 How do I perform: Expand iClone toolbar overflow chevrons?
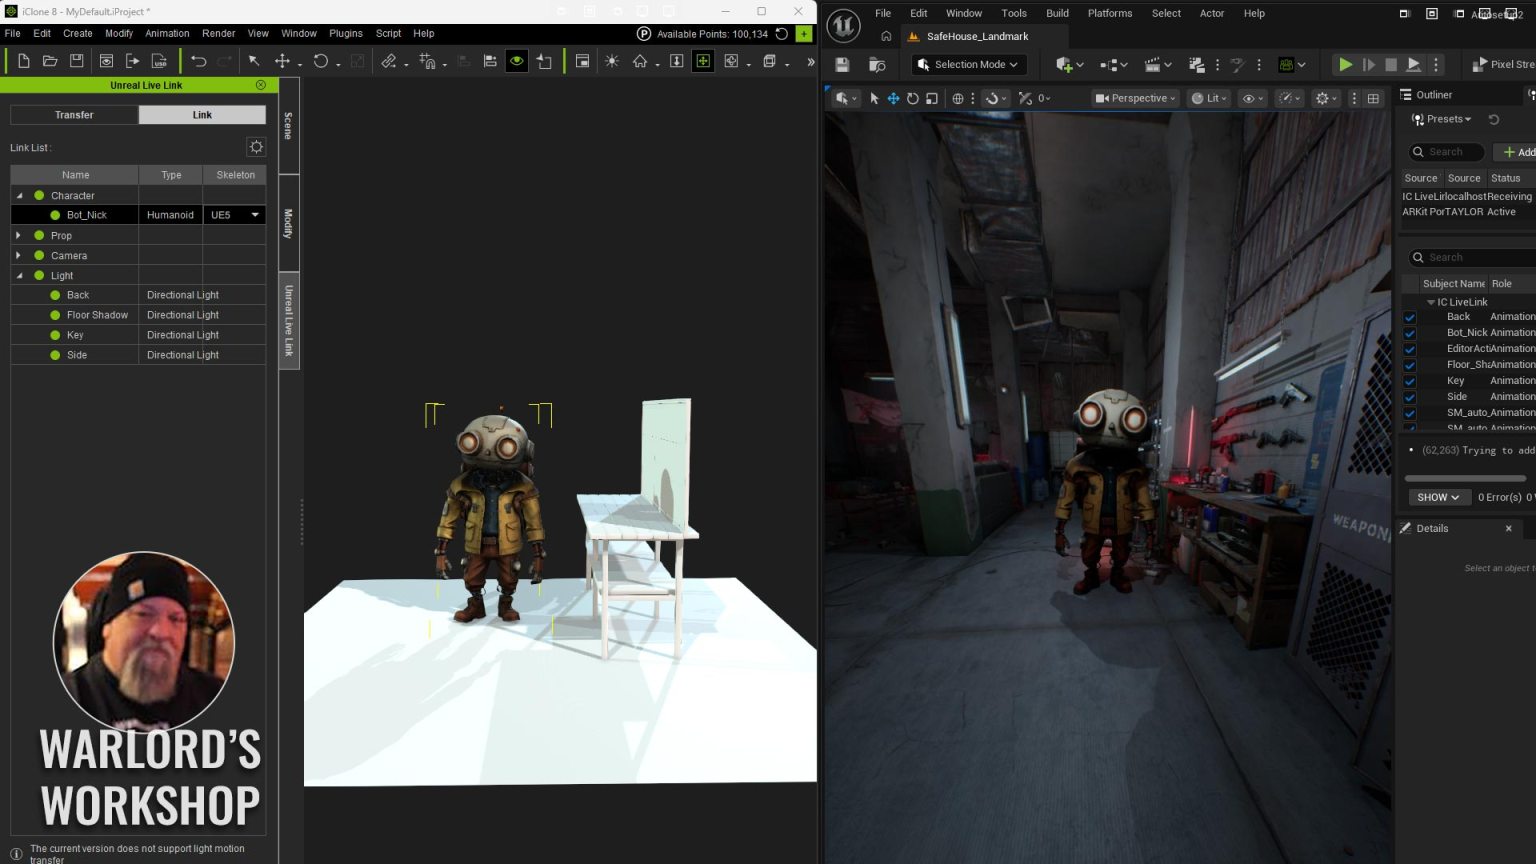point(810,62)
